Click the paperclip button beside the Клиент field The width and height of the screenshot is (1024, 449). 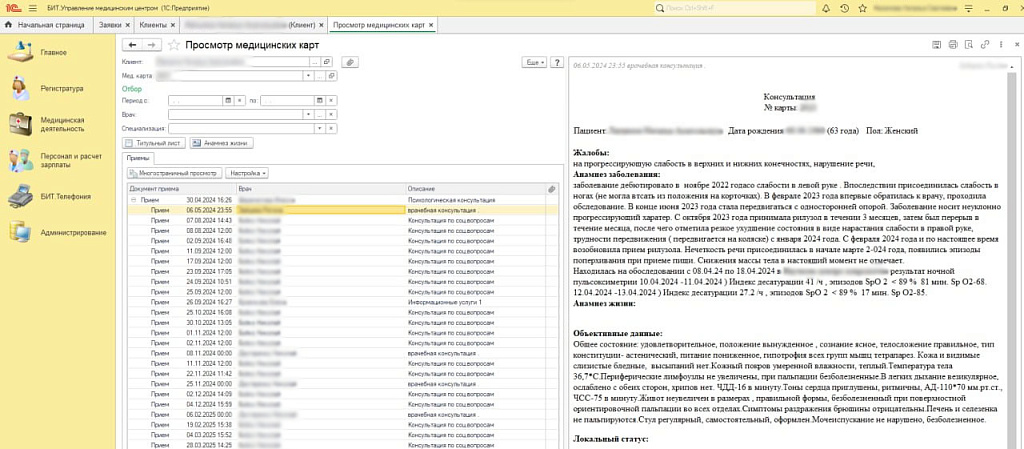point(351,61)
